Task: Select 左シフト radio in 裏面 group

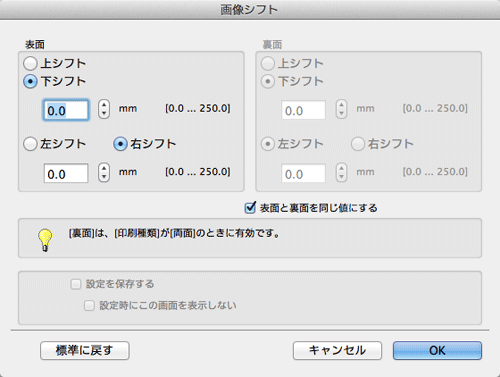Action: coord(268,144)
